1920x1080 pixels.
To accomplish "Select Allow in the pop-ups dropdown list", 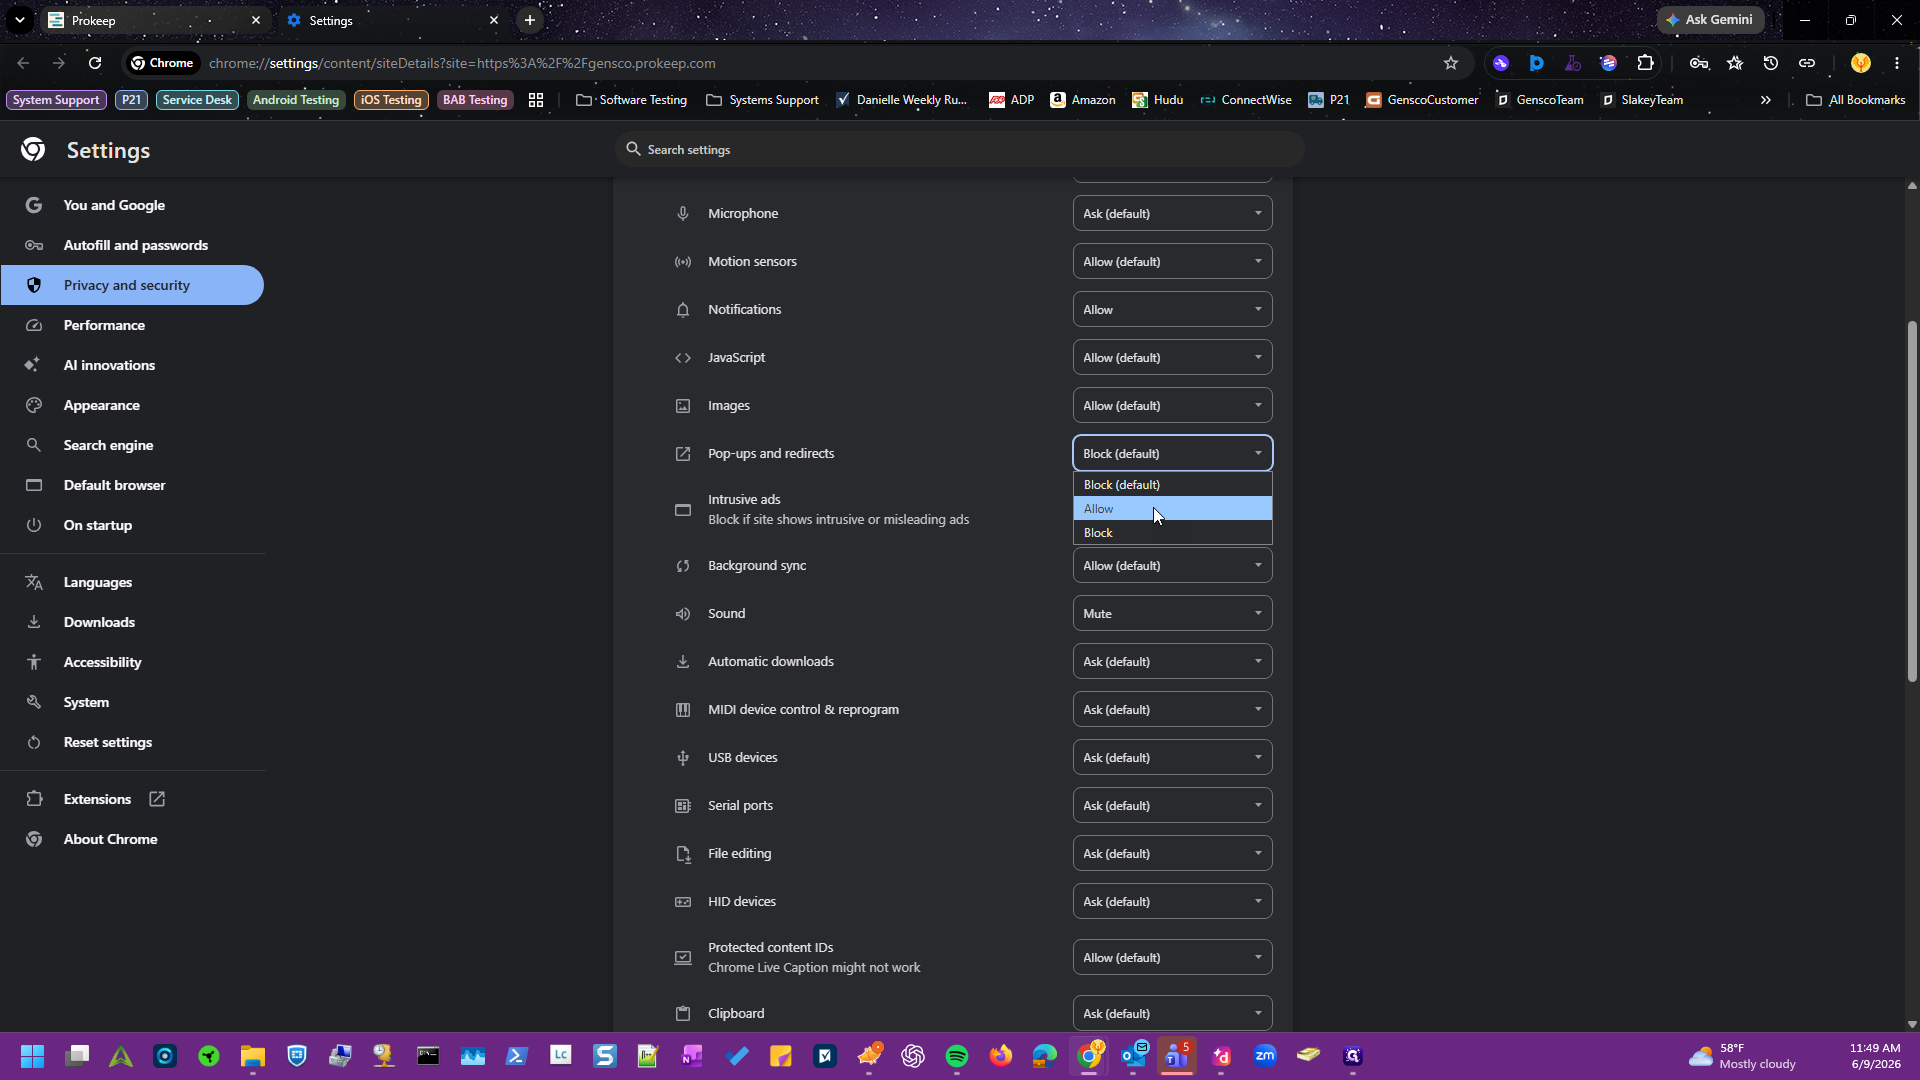I will (x=1172, y=509).
